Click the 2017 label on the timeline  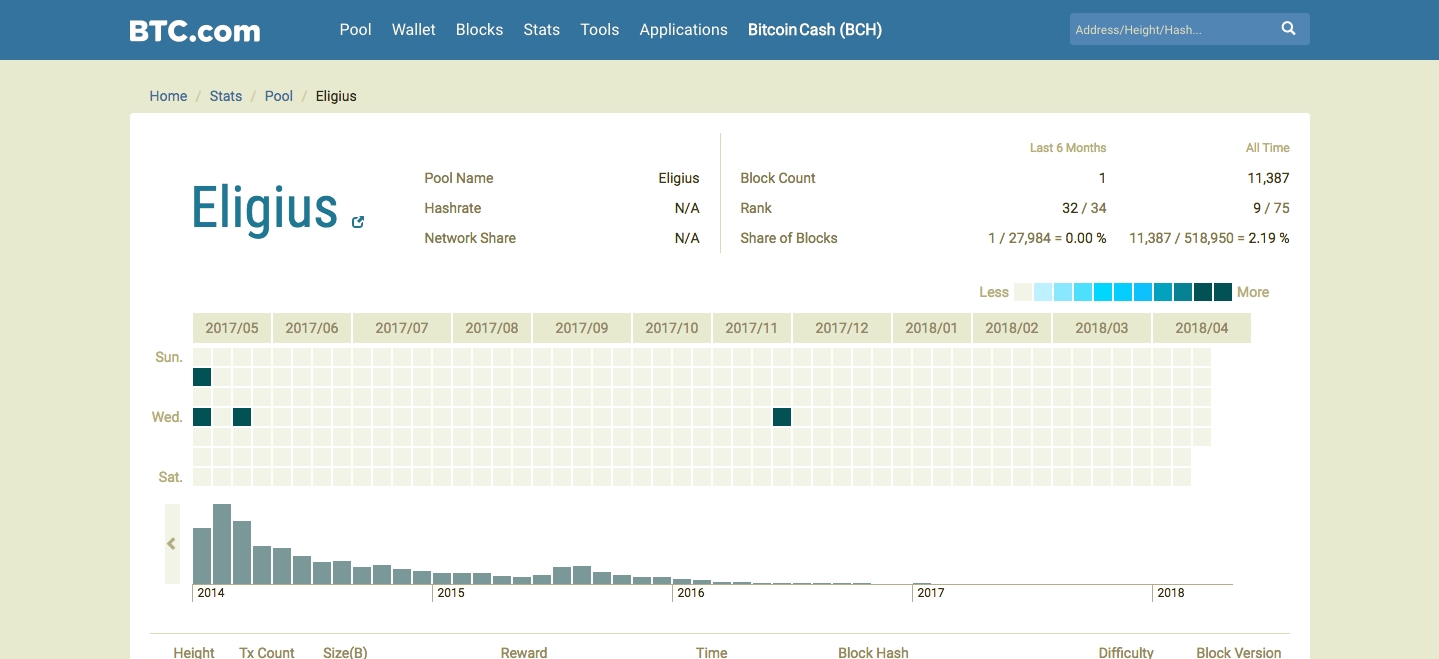click(931, 593)
